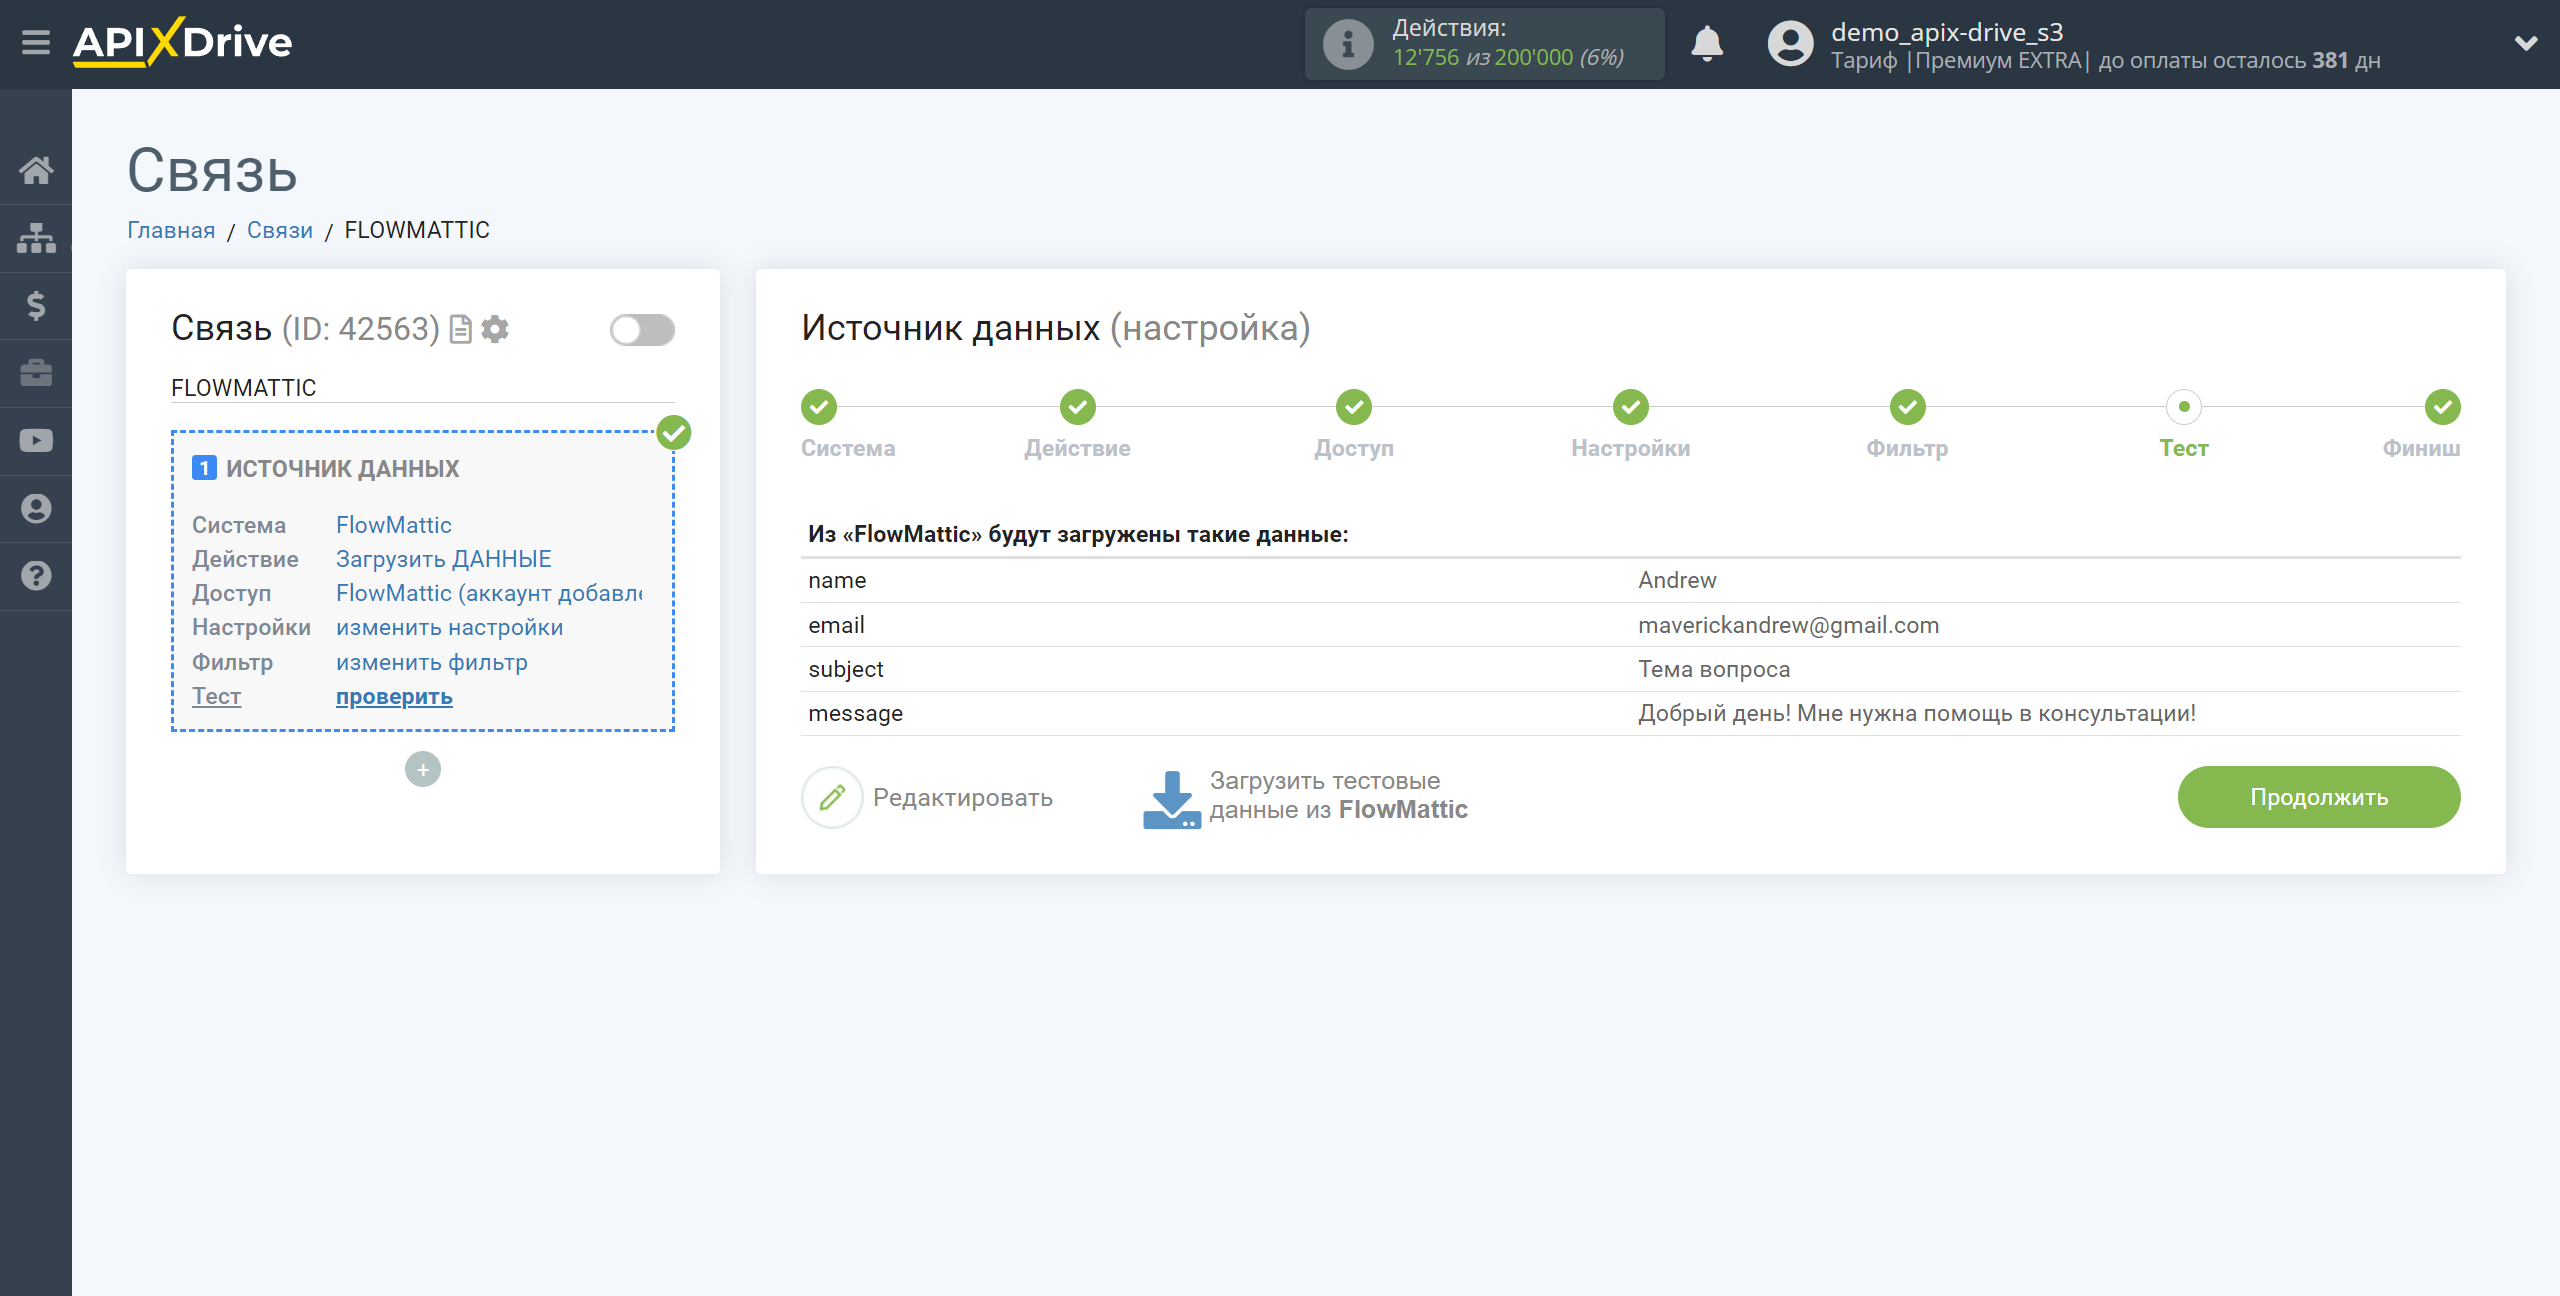Open the video tutorials sidebar icon
Viewport: 2560px width, 1296px height.
[36, 441]
